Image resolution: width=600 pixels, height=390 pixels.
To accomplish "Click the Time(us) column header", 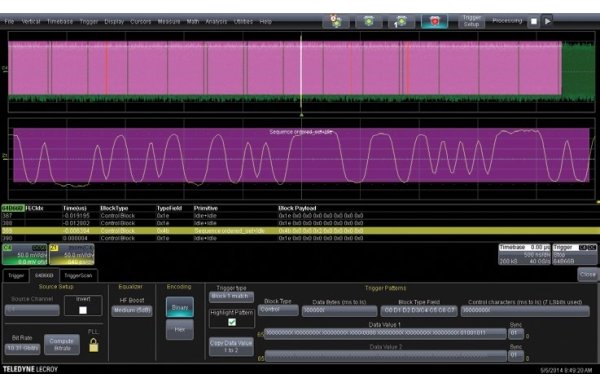I will point(75,208).
